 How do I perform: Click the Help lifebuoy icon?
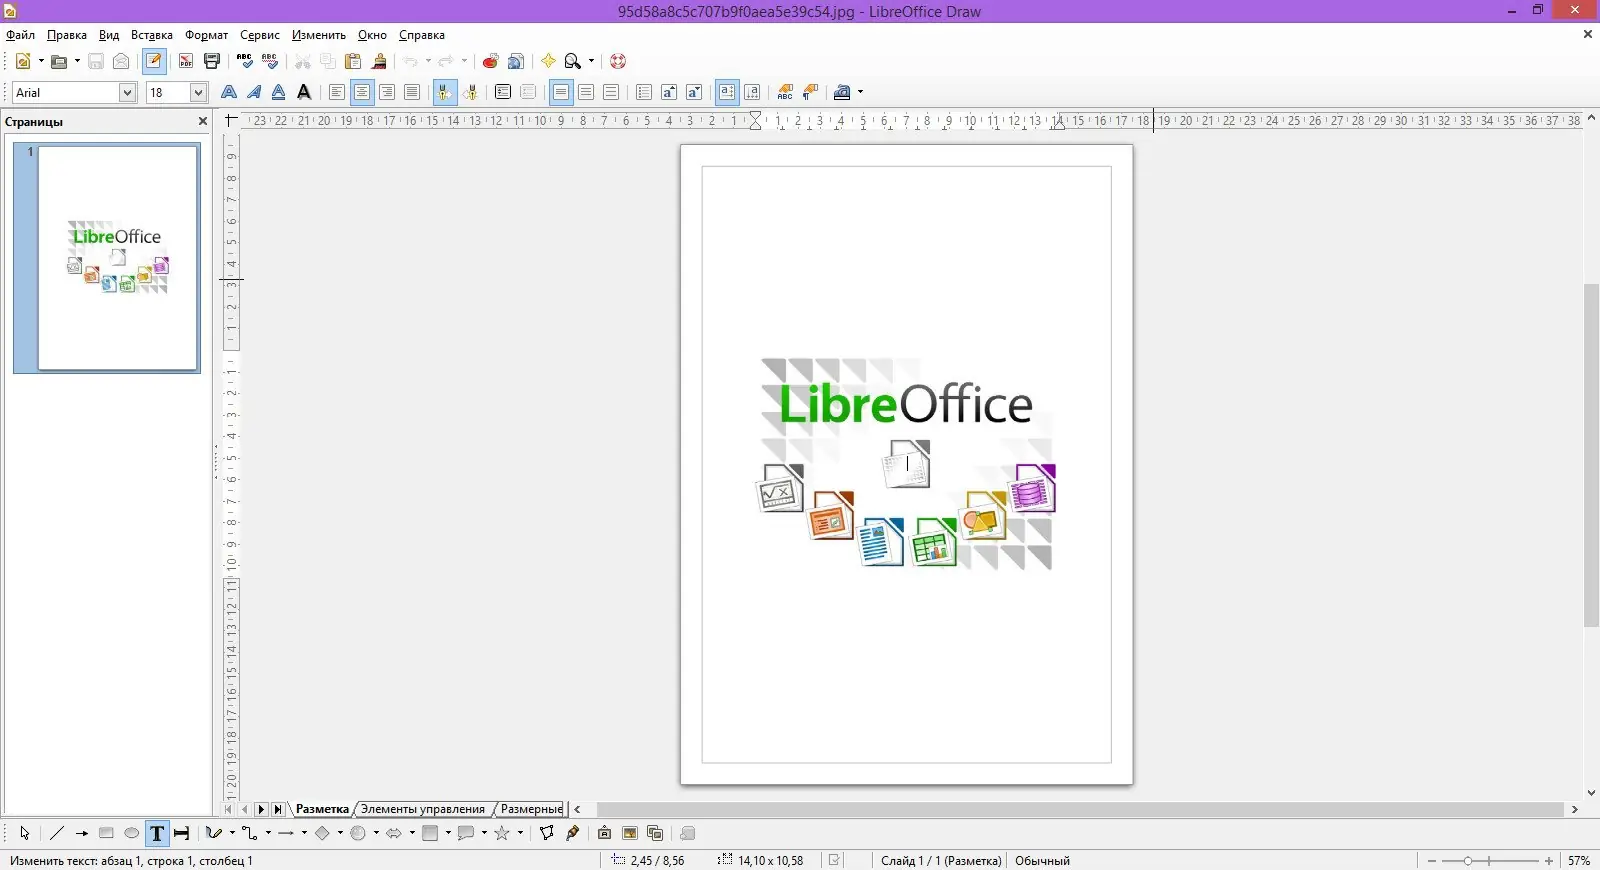(618, 61)
